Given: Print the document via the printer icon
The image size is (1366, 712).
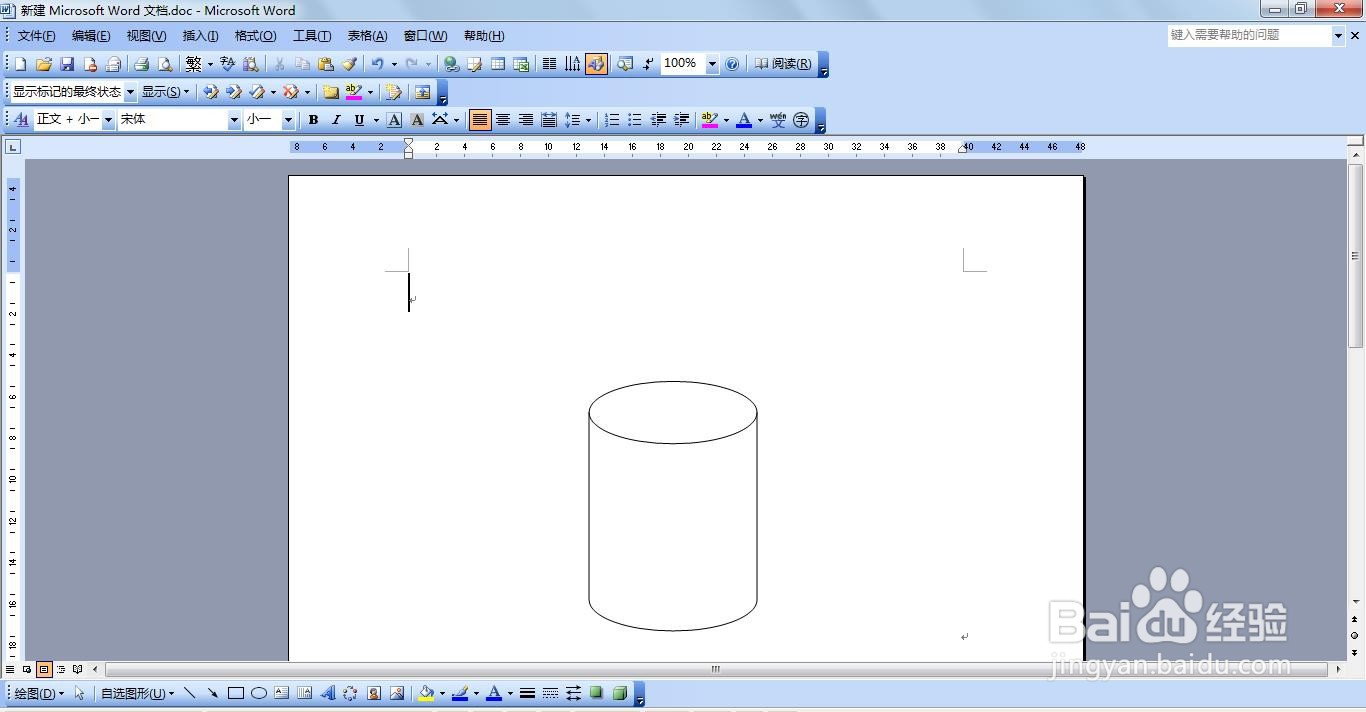Looking at the screenshot, I should (x=141, y=64).
